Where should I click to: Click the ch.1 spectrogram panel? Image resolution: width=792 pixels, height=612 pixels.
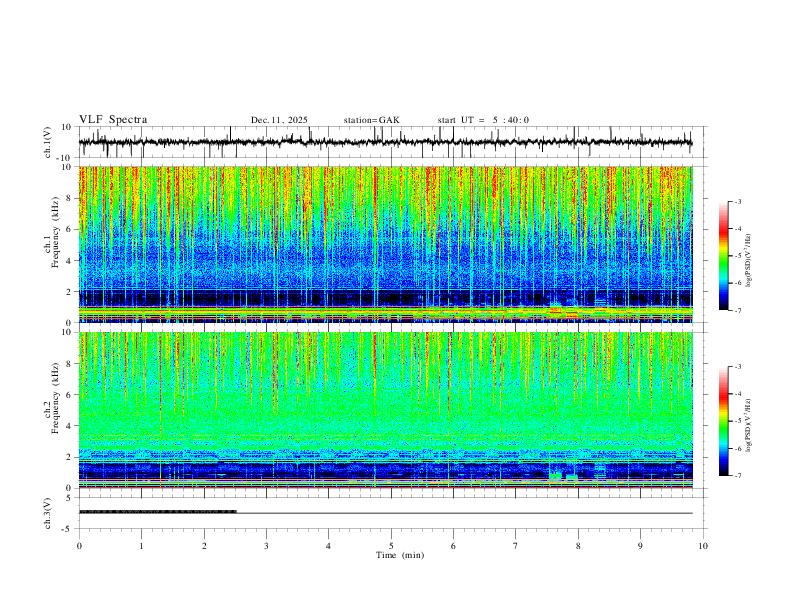[x=385, y=244]
